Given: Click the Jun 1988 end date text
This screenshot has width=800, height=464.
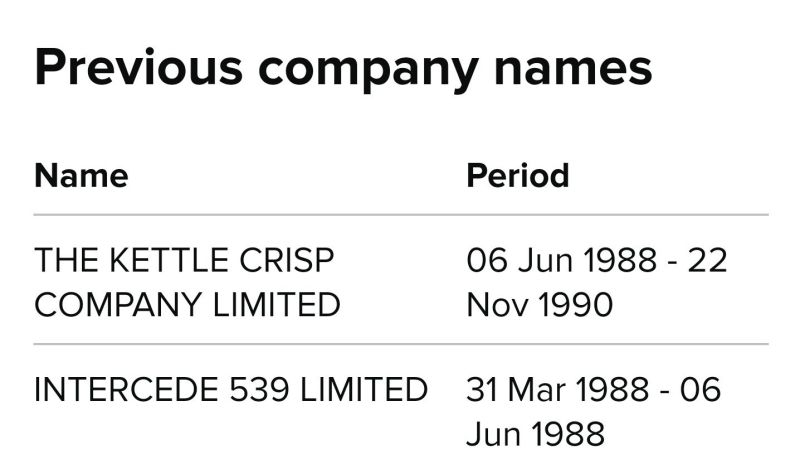Looking at the screenshot, I should tap(536, 434).
